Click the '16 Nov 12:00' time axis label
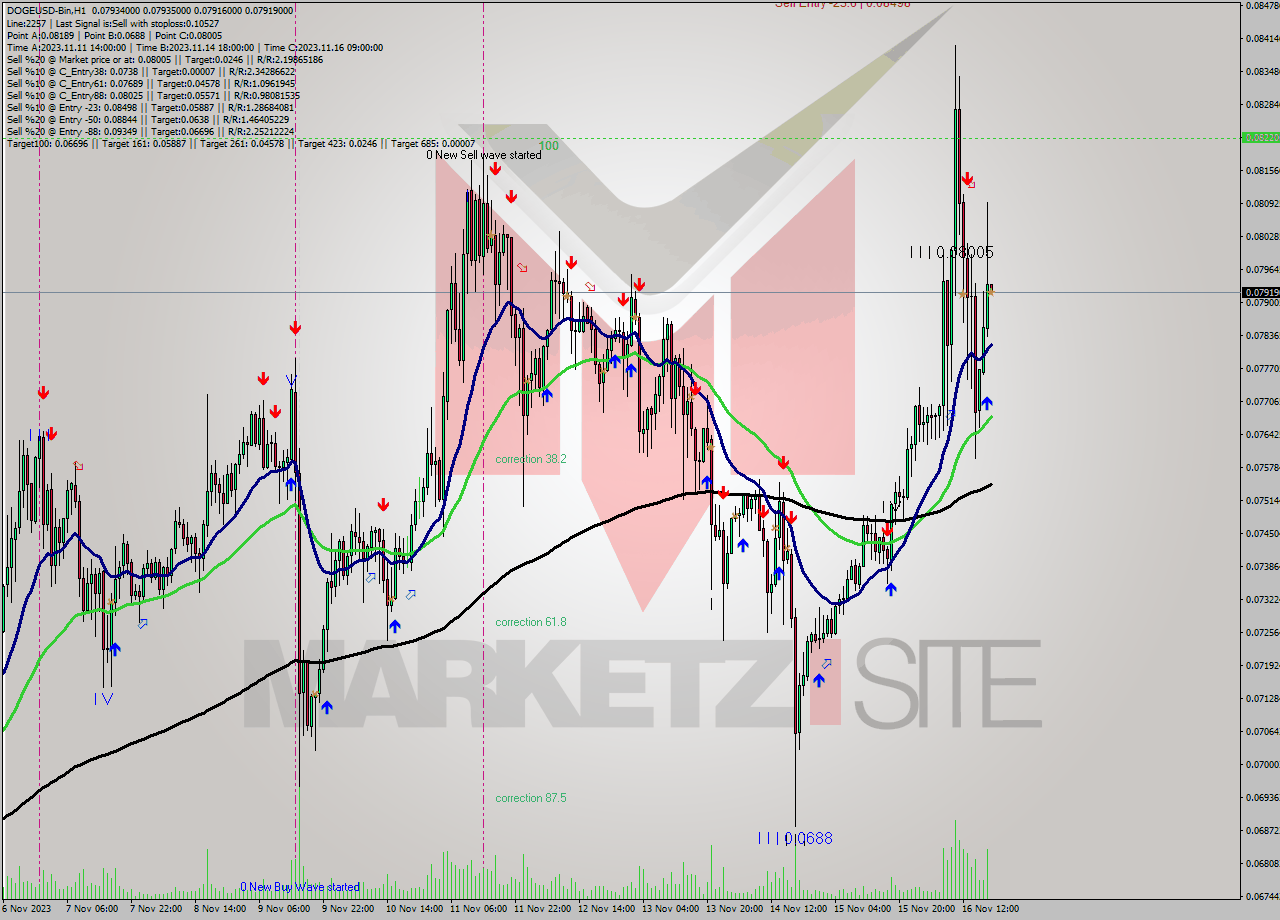The image size is (1280, 920). (990, 909)
